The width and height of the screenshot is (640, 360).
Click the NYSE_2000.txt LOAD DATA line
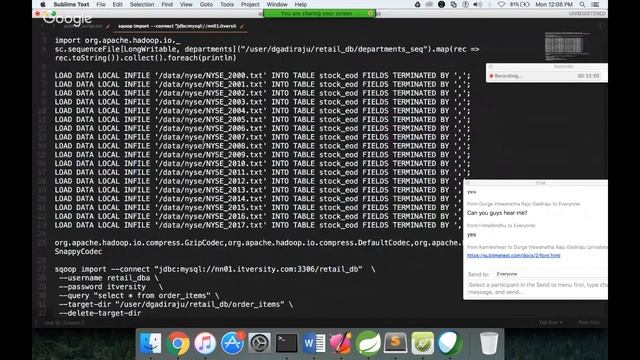coord(262,76)
